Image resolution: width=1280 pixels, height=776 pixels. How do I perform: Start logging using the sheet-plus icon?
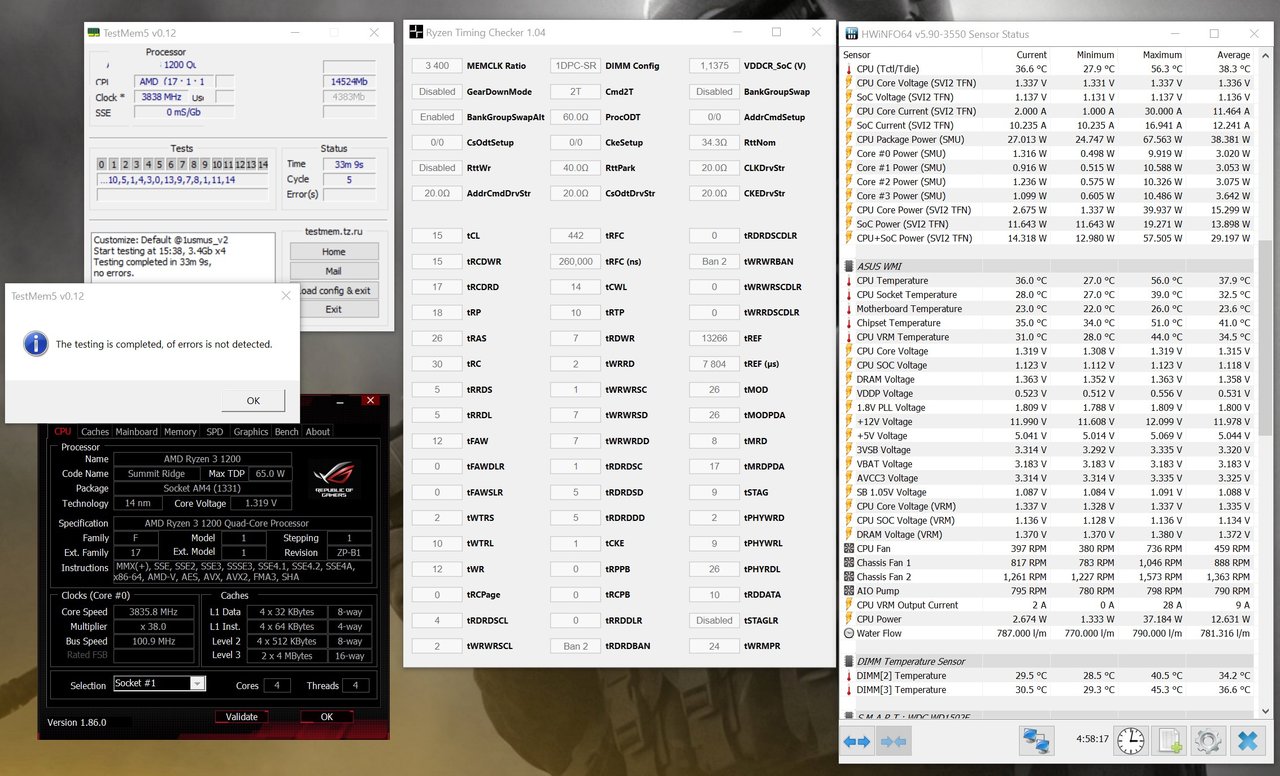click(1169, 741)
